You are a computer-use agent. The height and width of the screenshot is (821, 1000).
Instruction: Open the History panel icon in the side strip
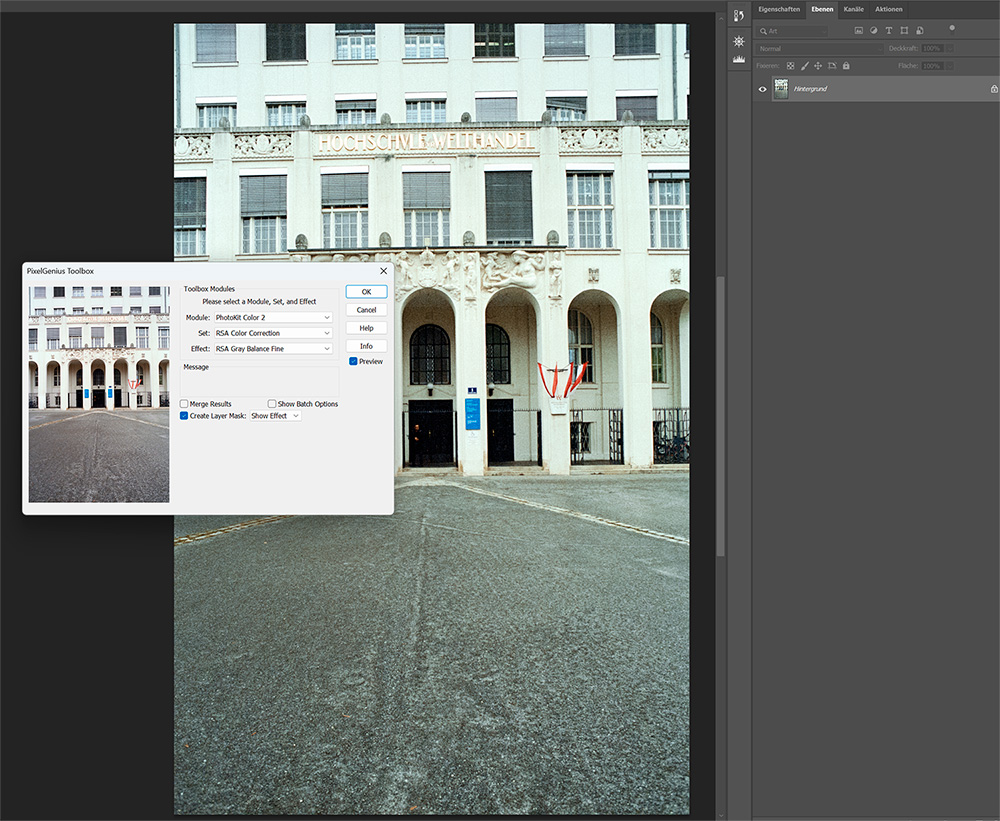tap(739, 16)
